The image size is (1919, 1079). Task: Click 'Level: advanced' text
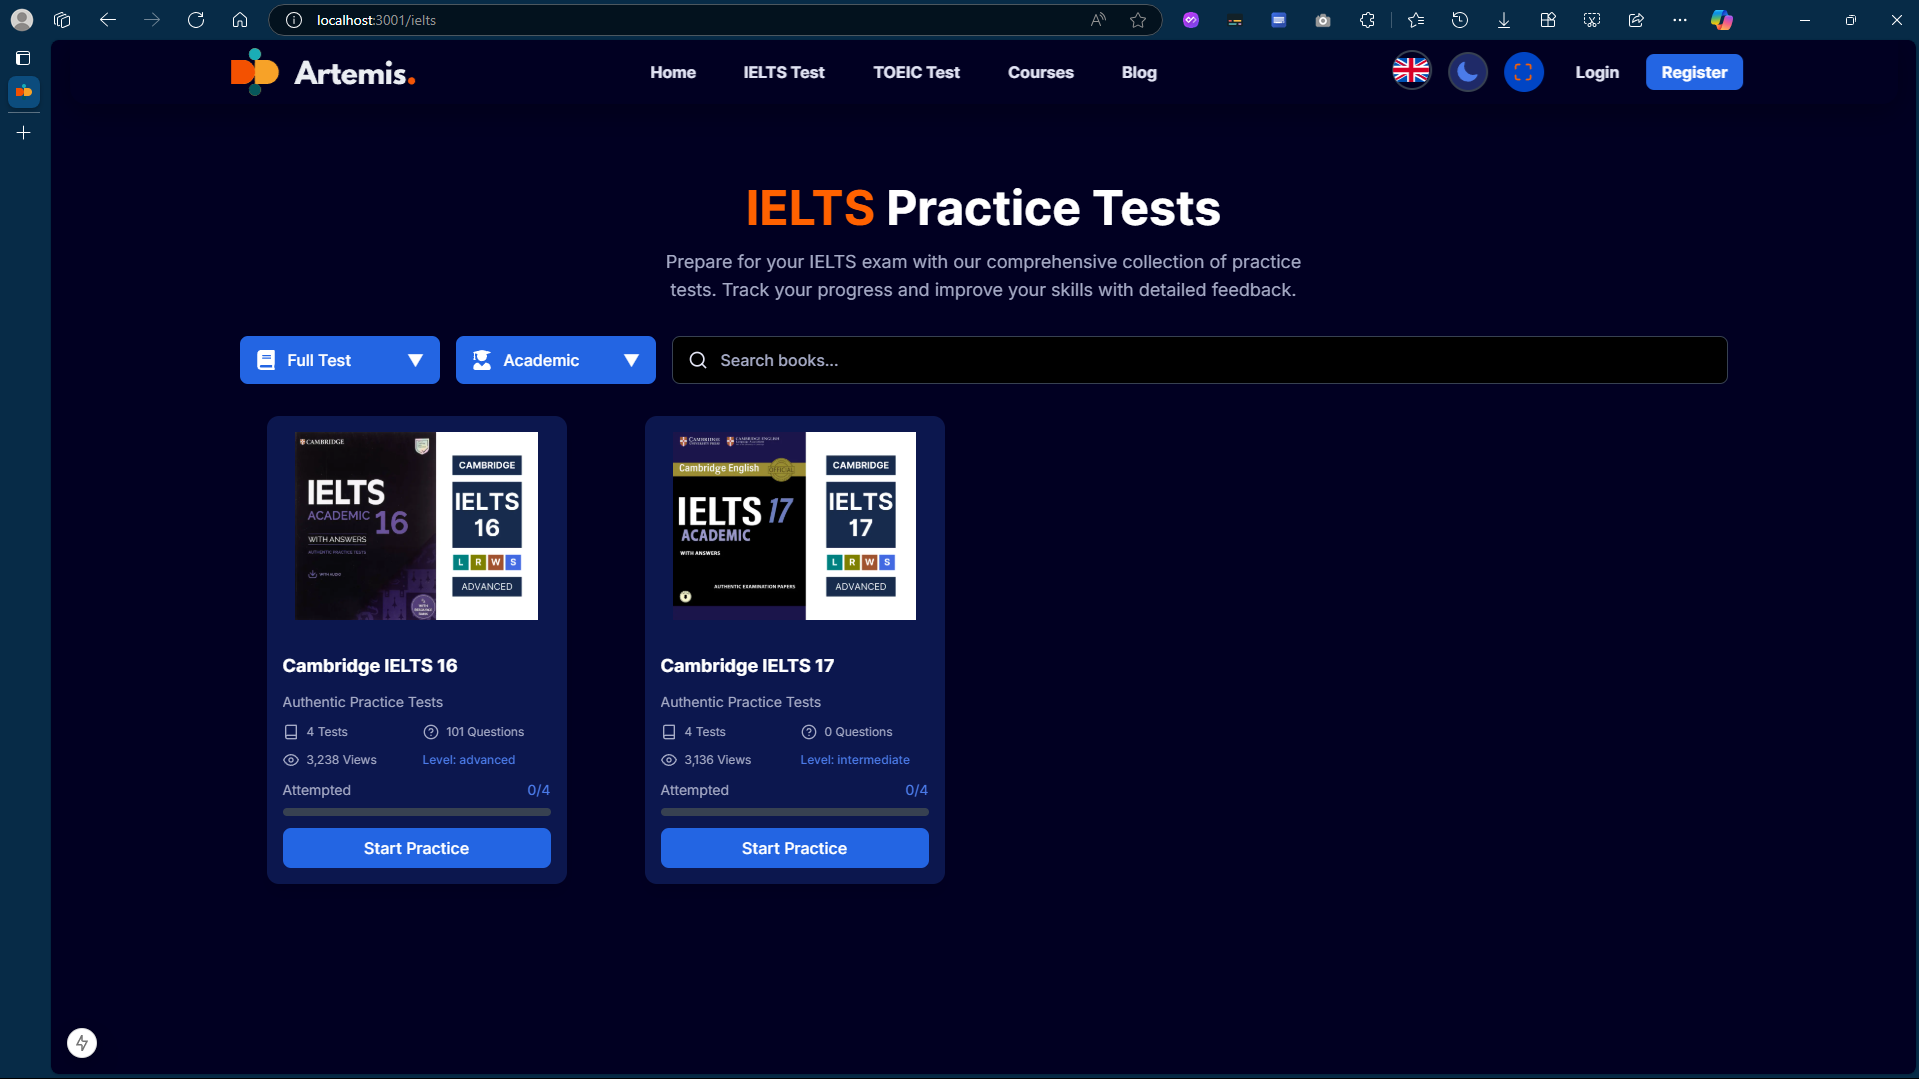[x=468, y=760]
